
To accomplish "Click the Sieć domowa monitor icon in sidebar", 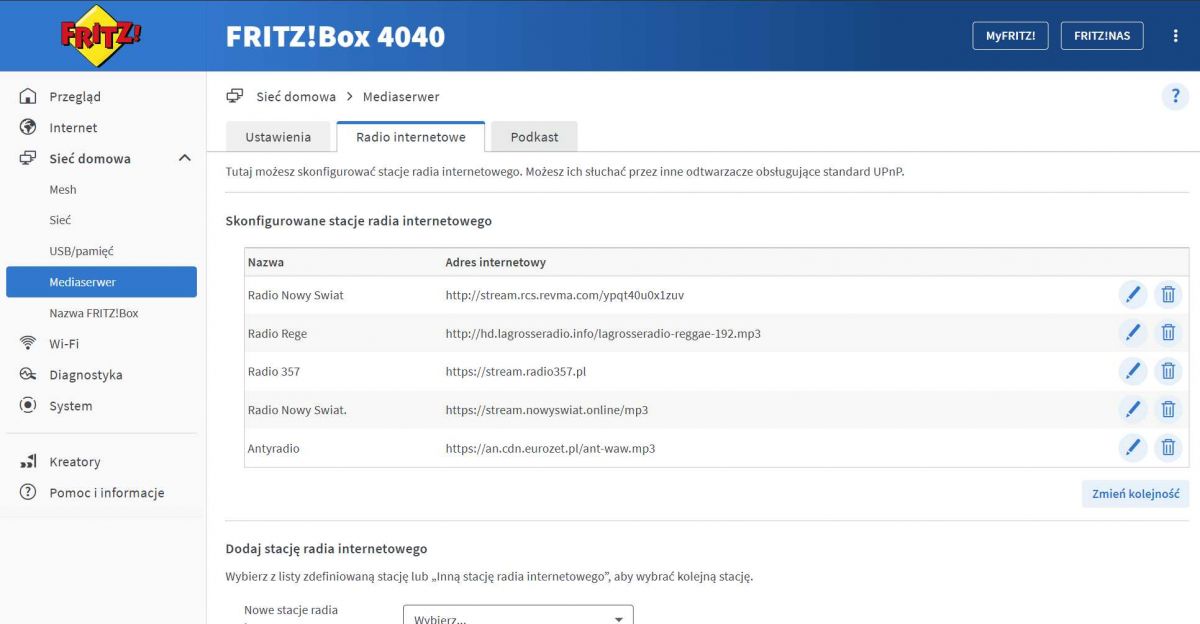I will 28,159.
